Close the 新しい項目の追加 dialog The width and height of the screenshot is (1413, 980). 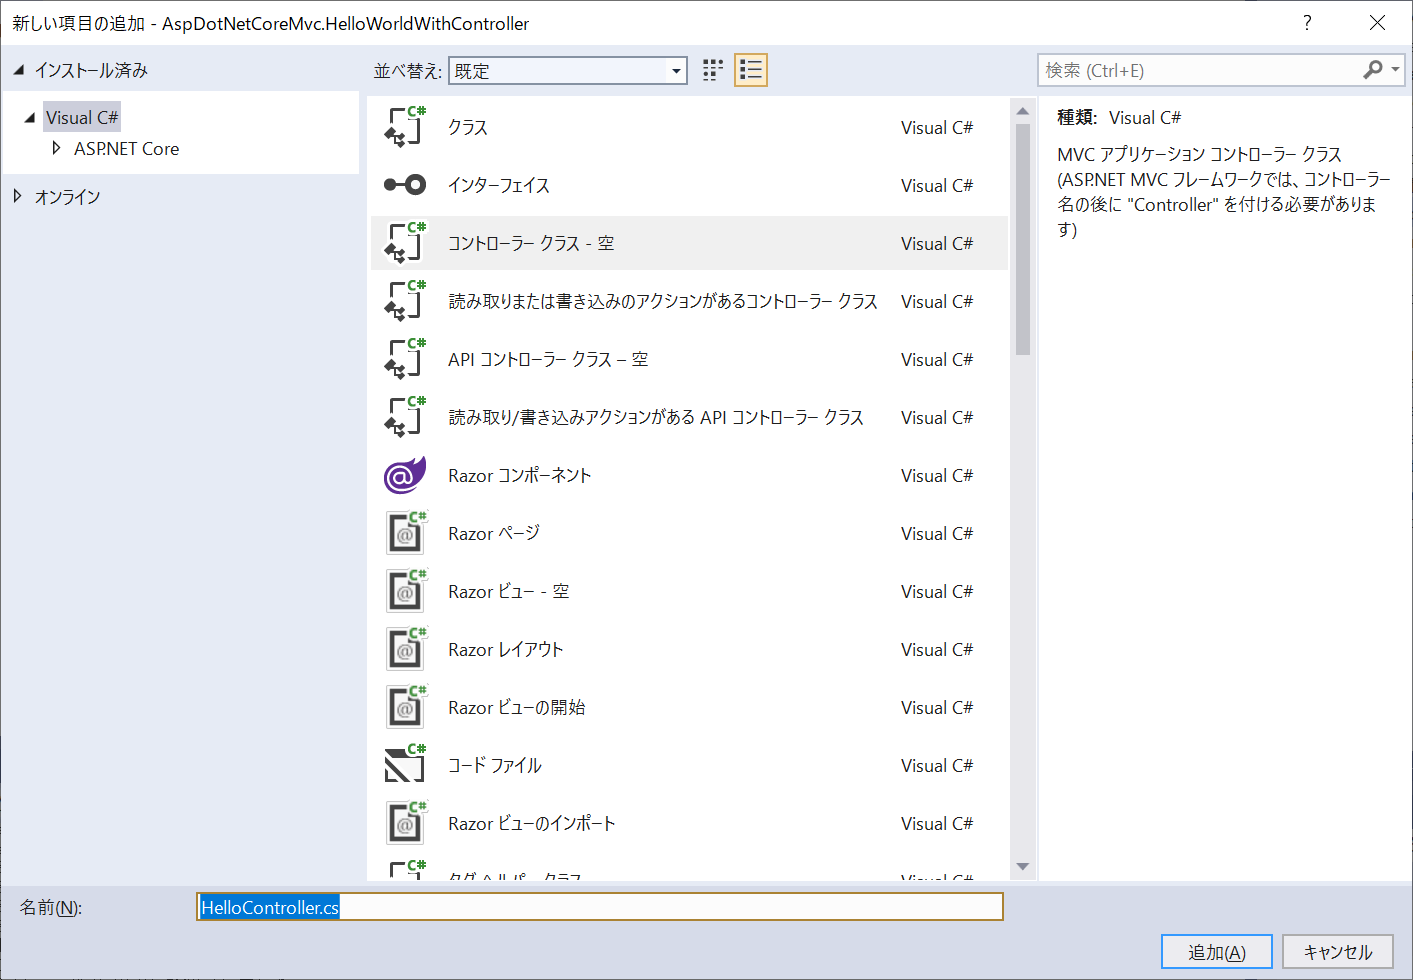(x=1377, y=23)
